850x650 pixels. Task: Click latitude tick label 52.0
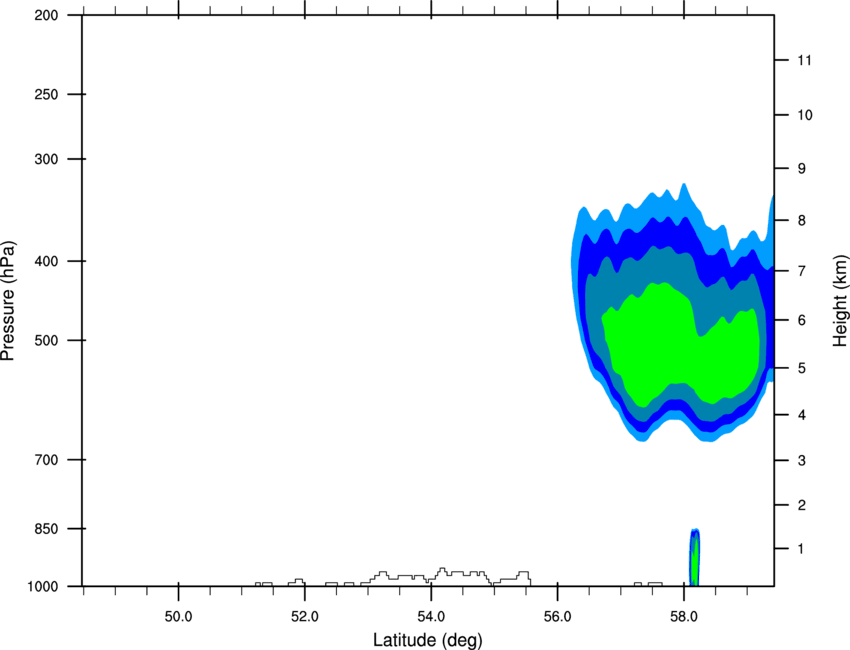[x=305, y=616]
